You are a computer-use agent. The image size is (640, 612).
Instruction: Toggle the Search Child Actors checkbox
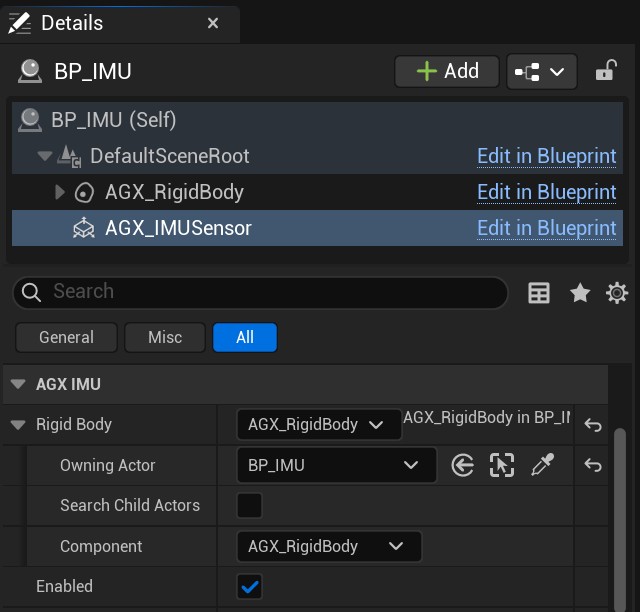pyautogui.click(x=249, y=505)
